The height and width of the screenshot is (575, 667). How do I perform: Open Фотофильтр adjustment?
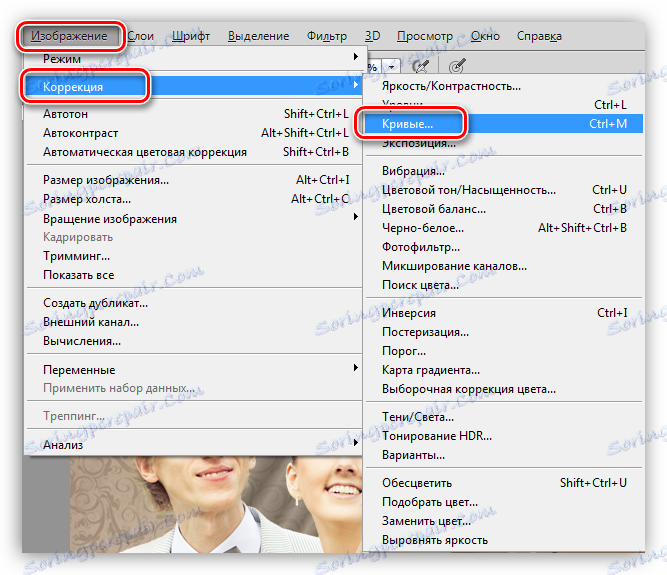504,247
